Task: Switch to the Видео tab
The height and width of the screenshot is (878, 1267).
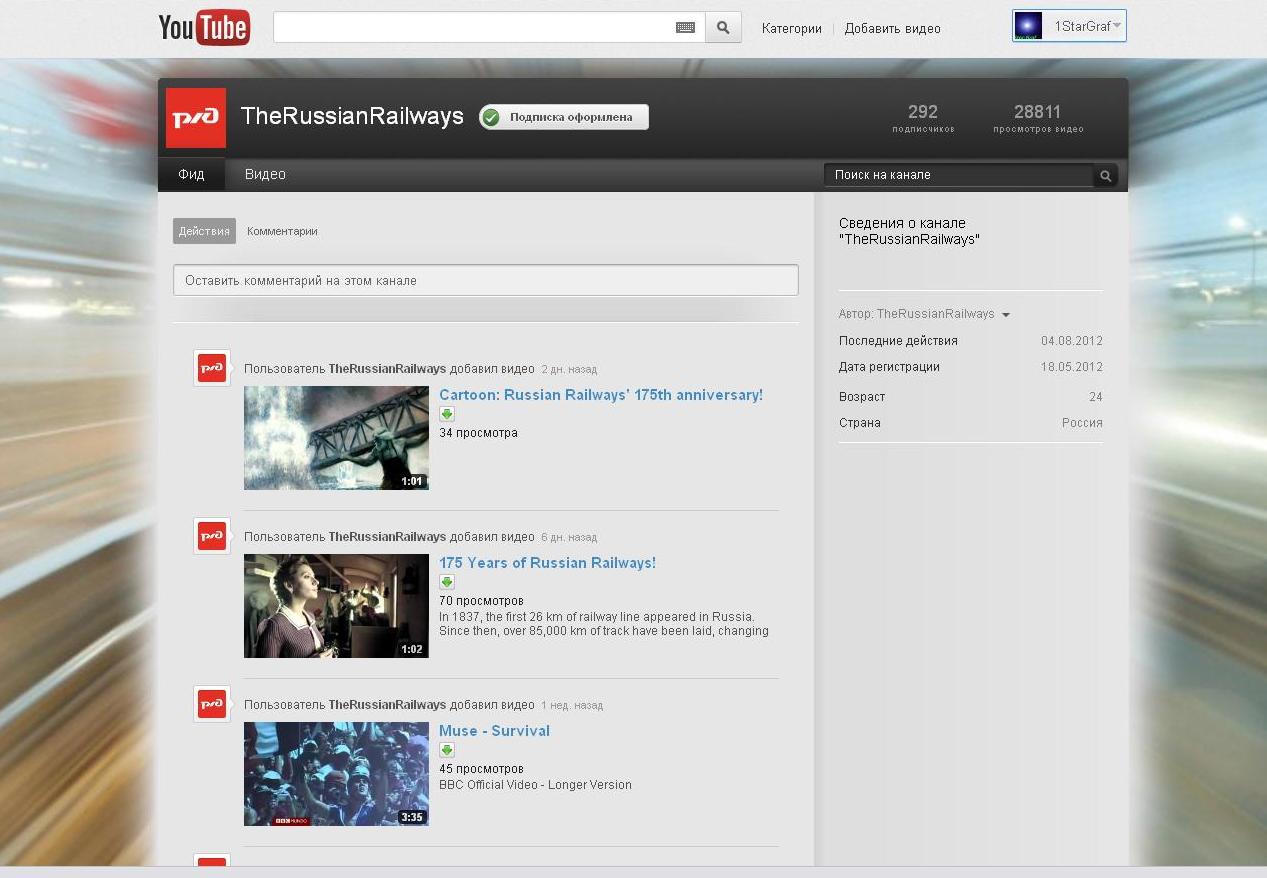Action: (265, 174)
